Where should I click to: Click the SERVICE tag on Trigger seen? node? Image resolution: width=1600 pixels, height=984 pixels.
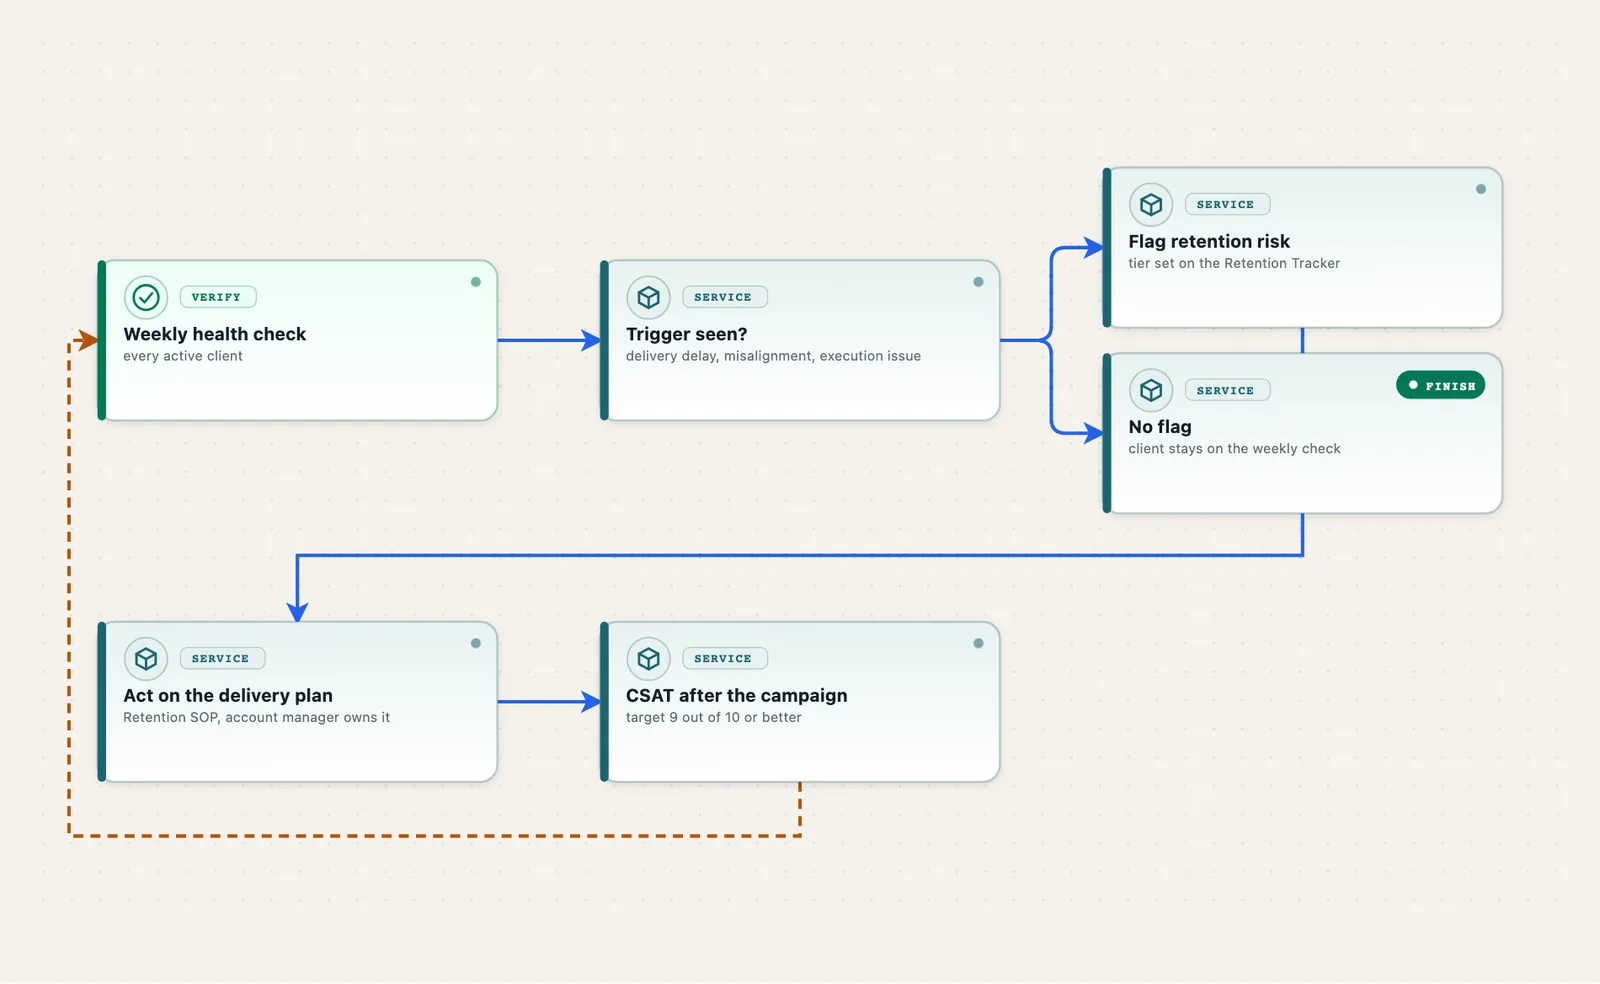tap(725, 297)
